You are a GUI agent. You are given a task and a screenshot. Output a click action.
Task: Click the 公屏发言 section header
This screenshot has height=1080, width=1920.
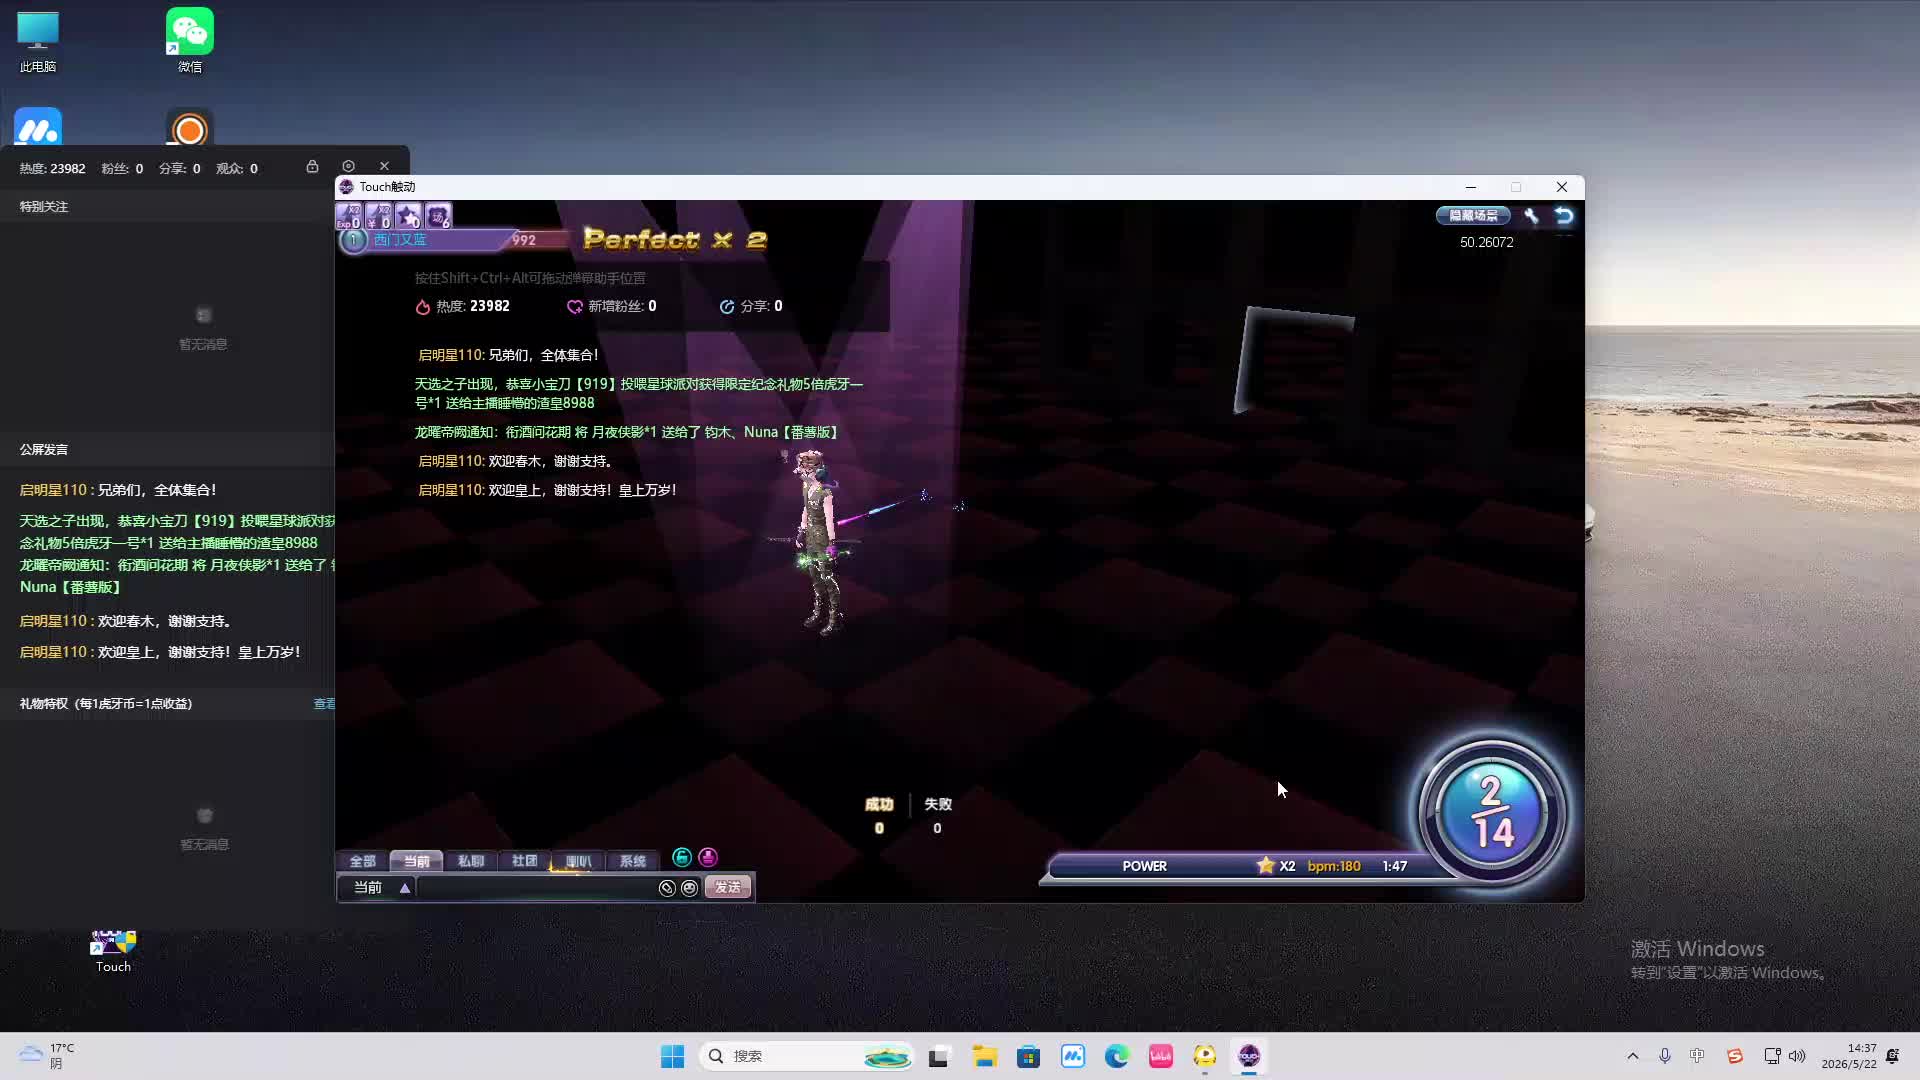pyautogui.click(x=44, y=450)
